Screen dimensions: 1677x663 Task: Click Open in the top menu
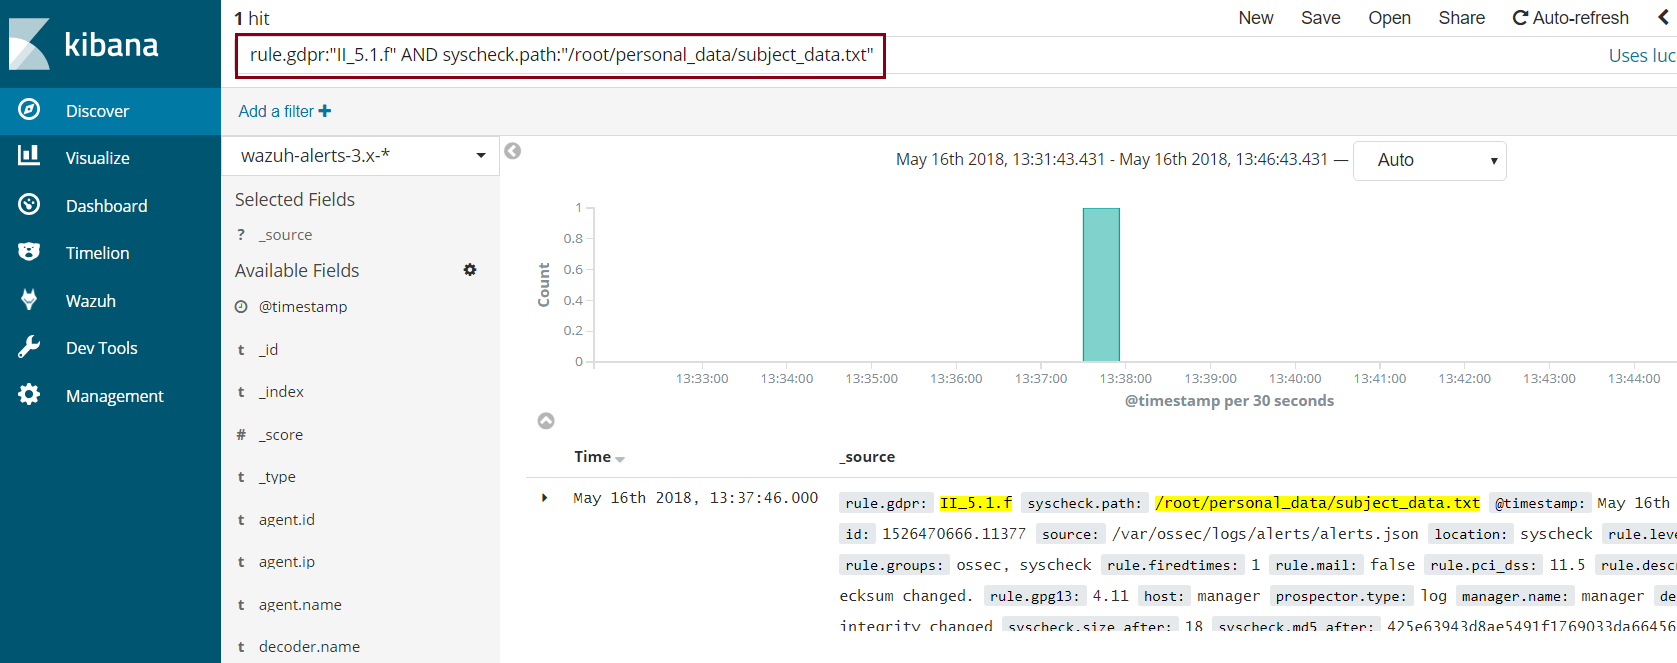(x=1390, y=18)
